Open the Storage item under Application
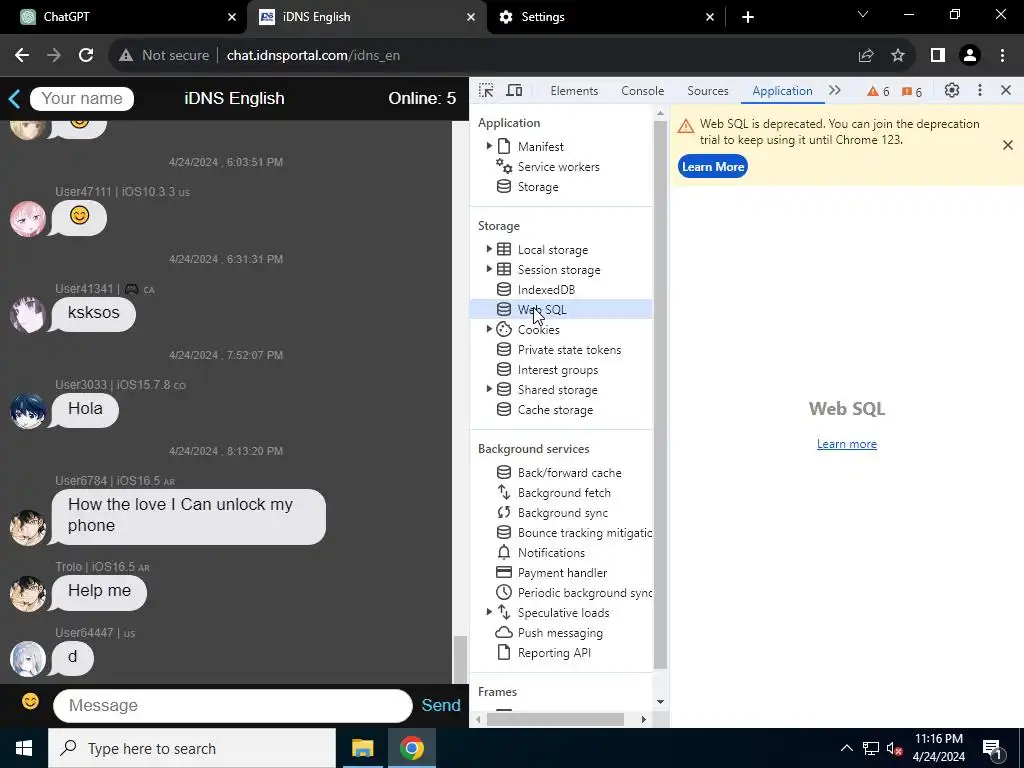Viewport: 1024px width, 768px height. 537,187
